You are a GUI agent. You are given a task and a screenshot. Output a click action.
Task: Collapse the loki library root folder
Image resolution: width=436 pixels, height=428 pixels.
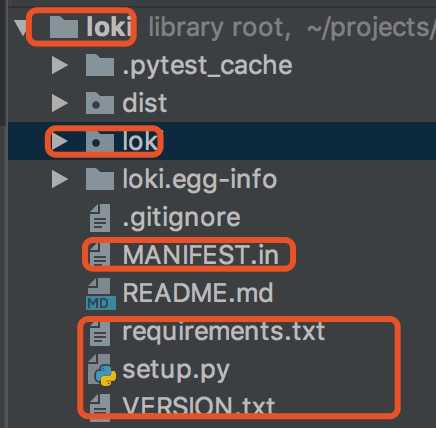point(21,27)
